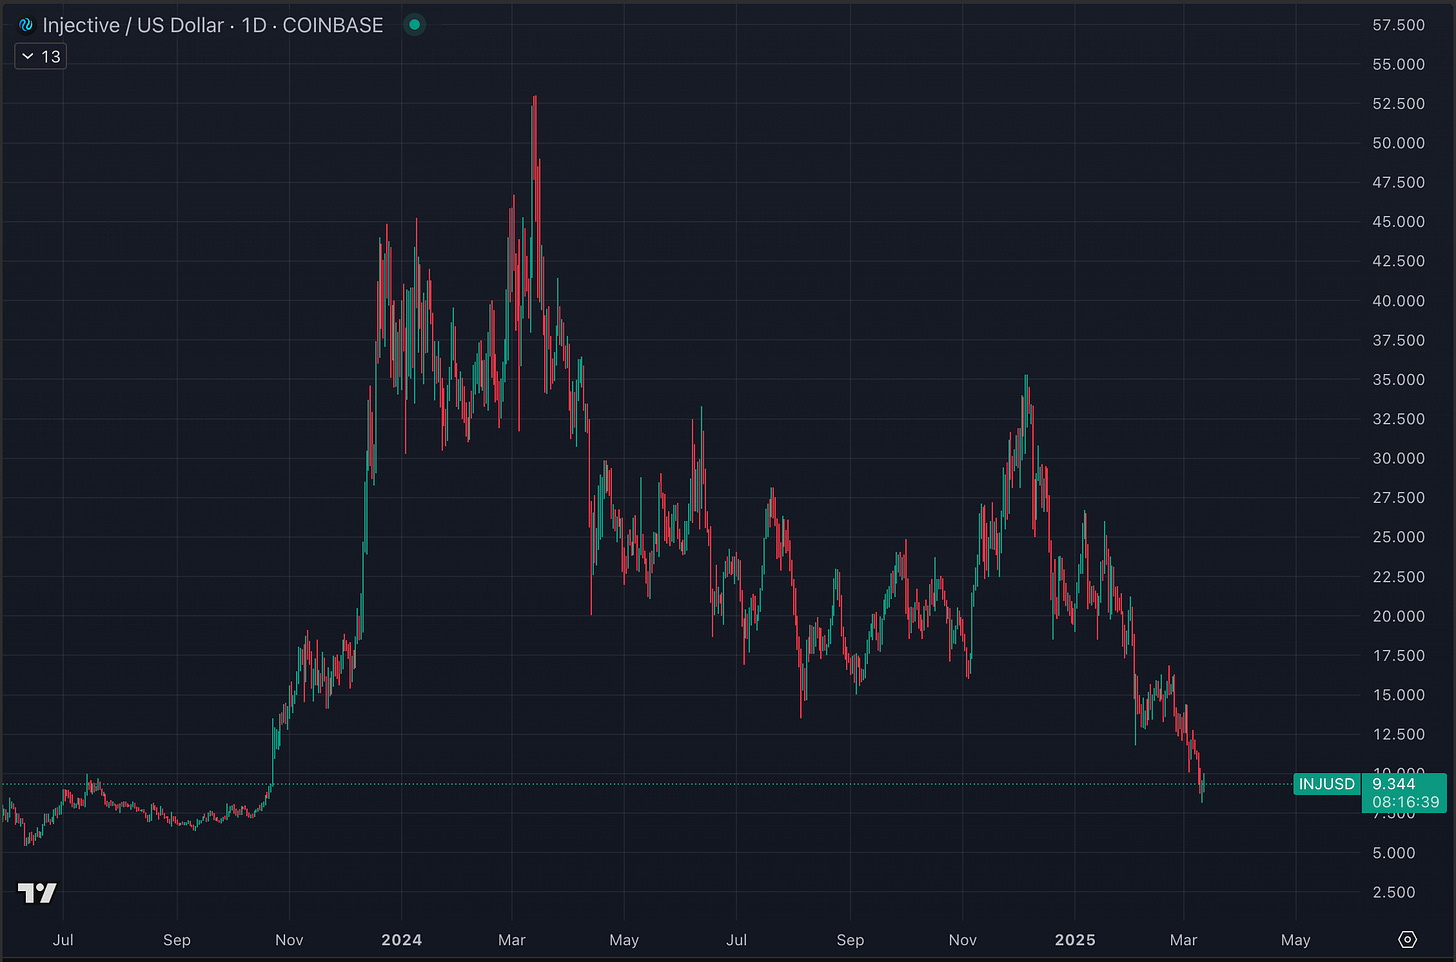
Task: Click the 35.000 price axis label
Action: coord(1398,380)
